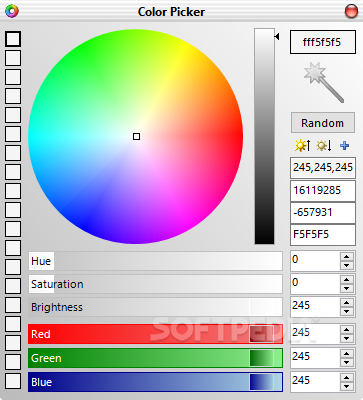
Task: Select the third swatch from the top
Action: [x=13, y=77]
